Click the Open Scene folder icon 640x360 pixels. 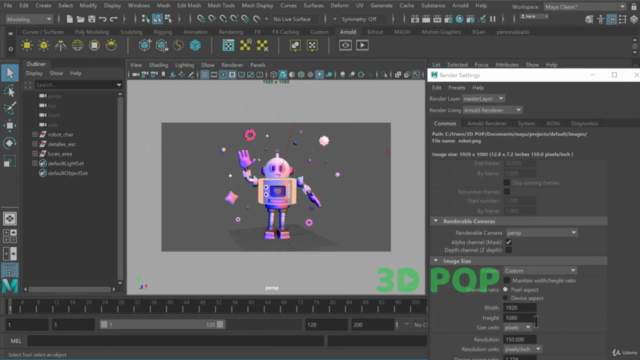80,19
